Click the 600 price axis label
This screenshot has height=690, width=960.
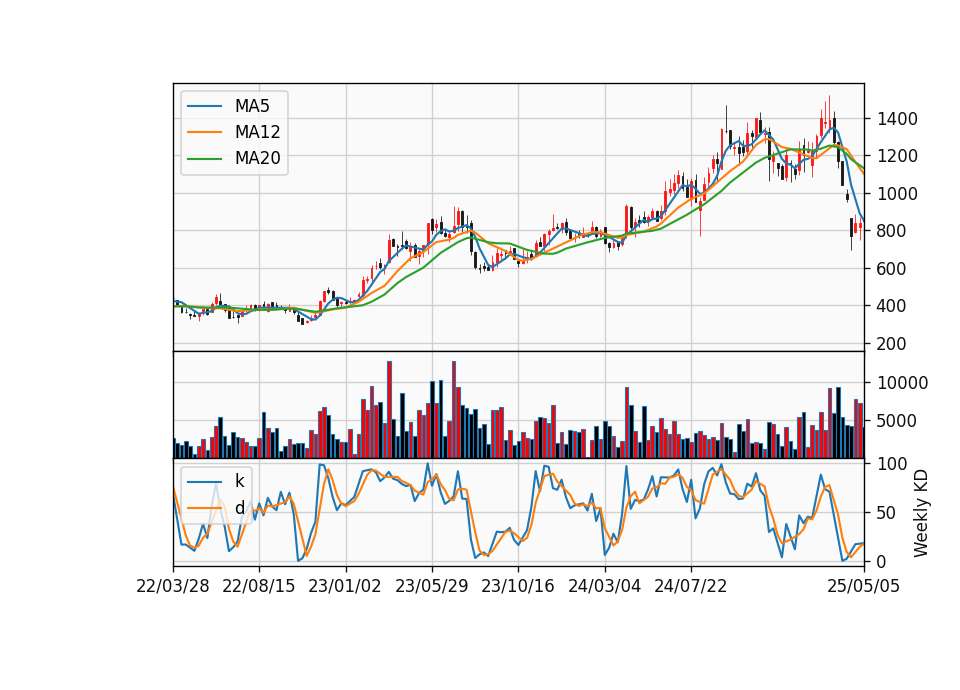coord(891,269)
